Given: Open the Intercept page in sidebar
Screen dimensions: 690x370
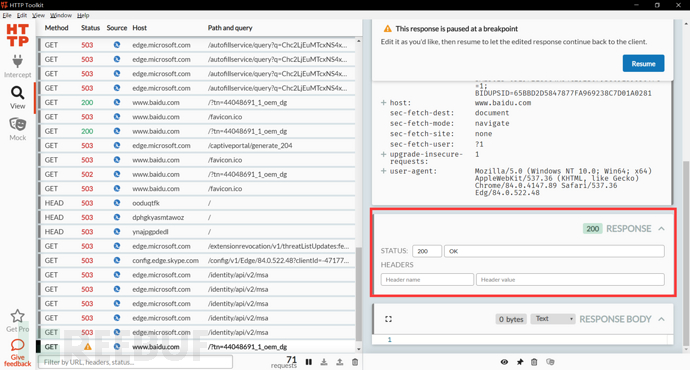Looking at the screenshot, I should point(18,66).
